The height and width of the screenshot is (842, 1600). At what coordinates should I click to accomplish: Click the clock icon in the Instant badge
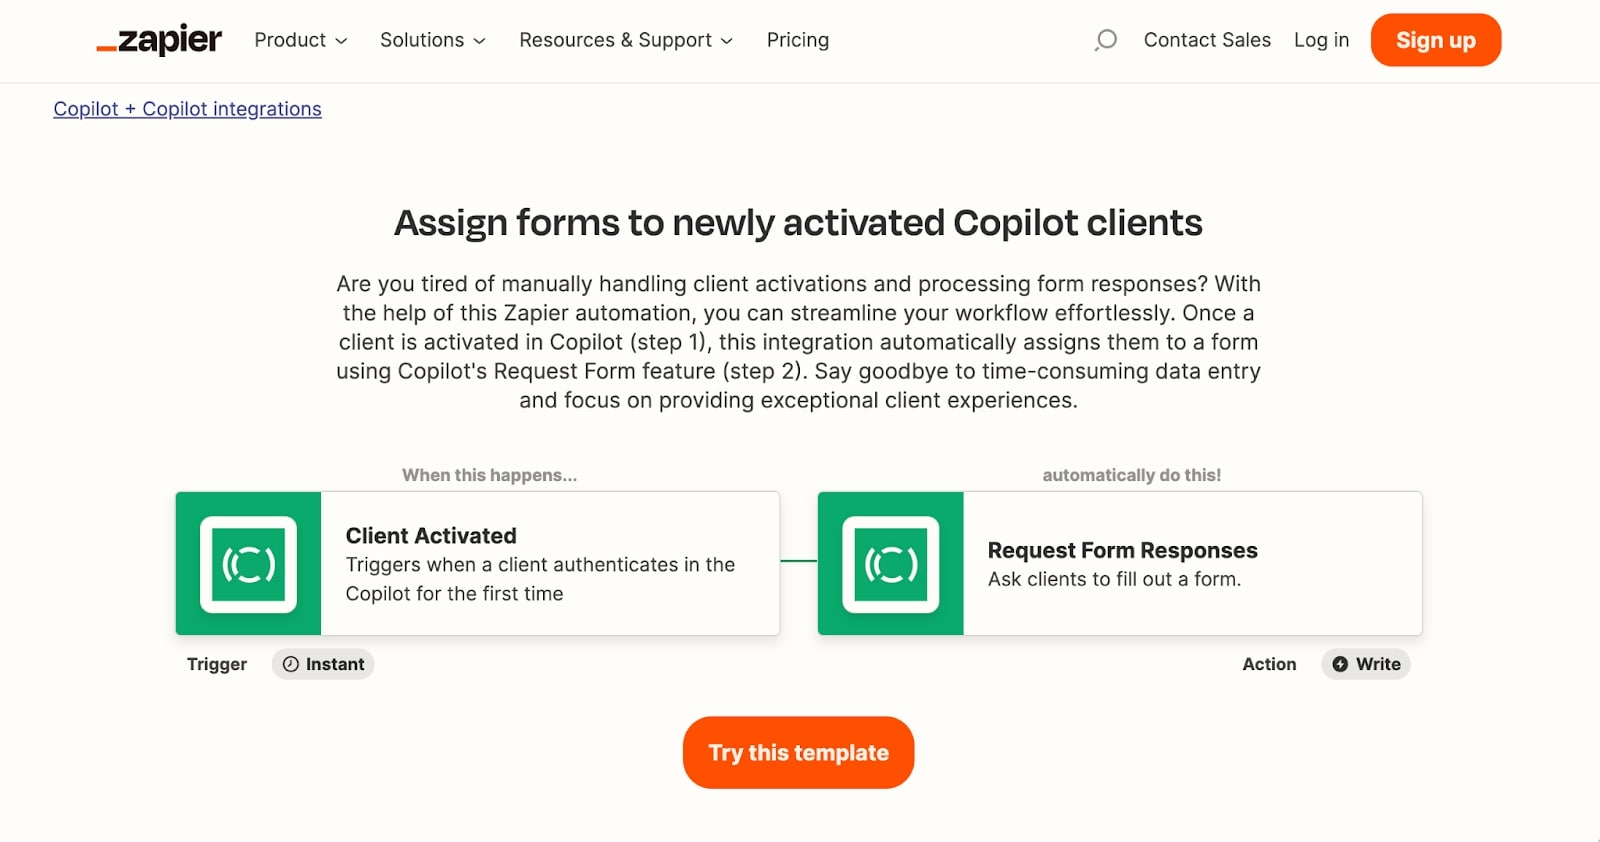click(x=290, y=664)
